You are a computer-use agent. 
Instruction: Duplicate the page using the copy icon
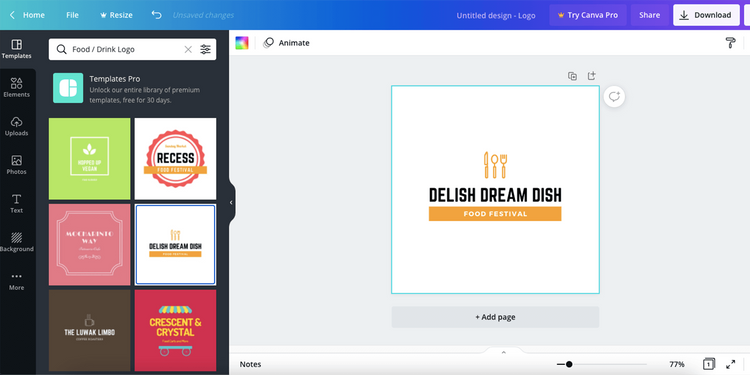[x=572, y=76]
